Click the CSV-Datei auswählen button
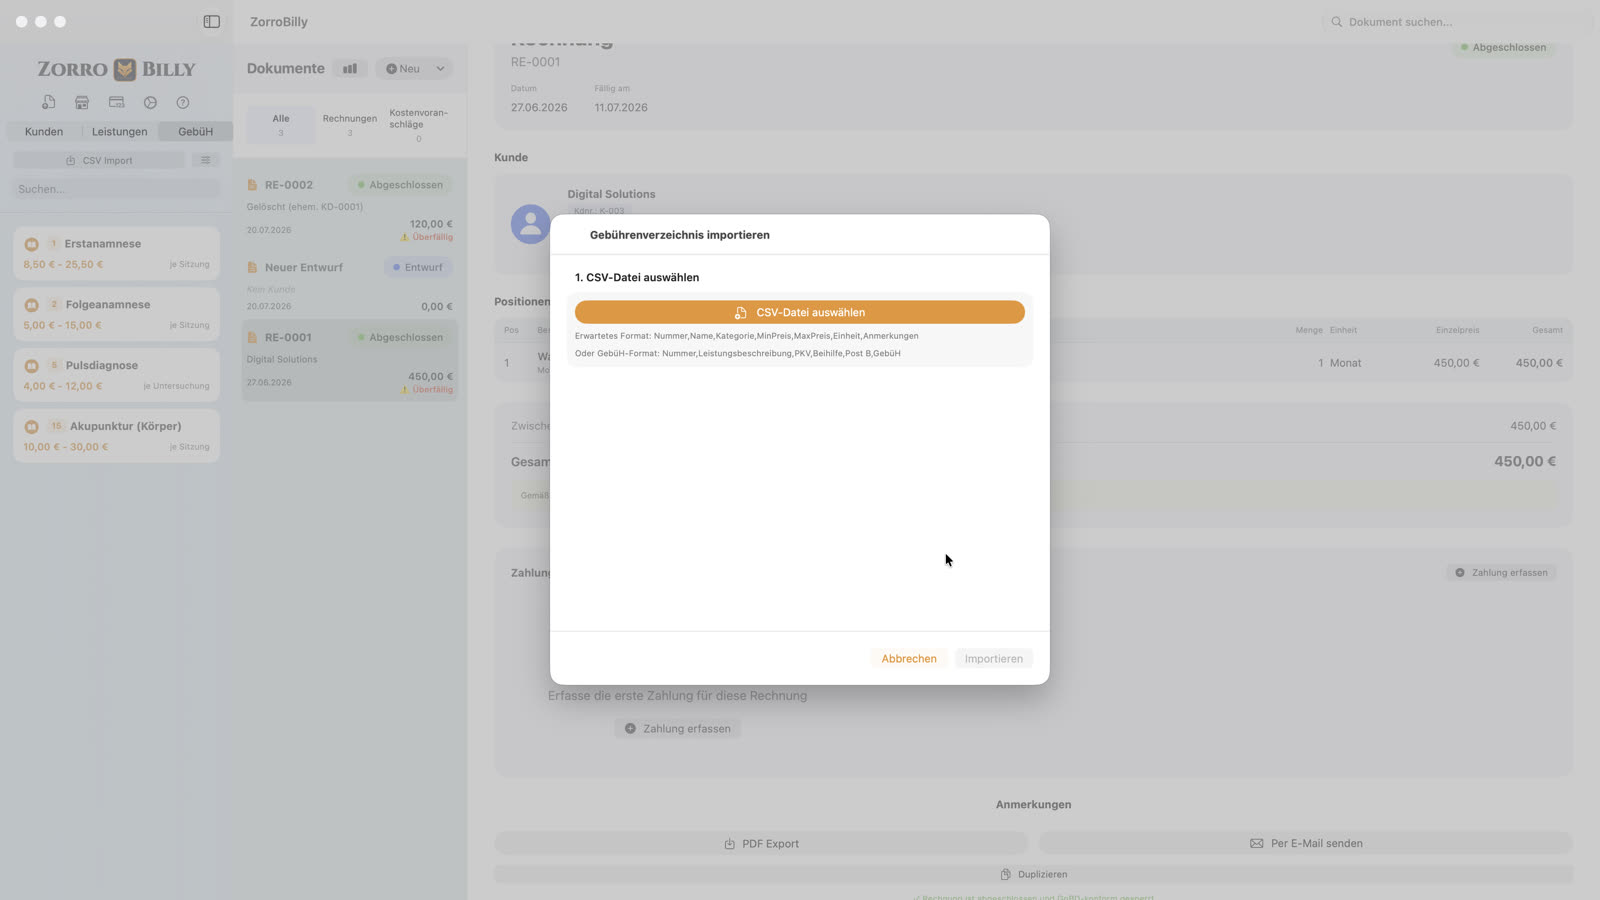The height and width of the screenshot is (900, 1600). click(800, 312)
